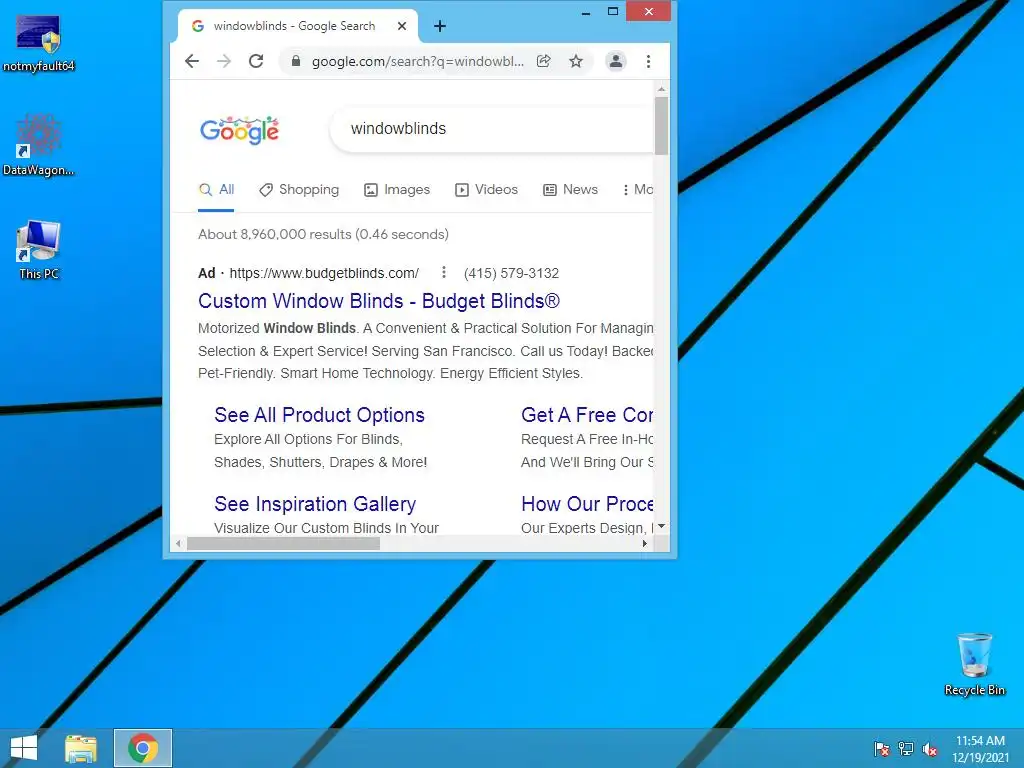Close the windowblinds Google Search tab

[402, 26]
